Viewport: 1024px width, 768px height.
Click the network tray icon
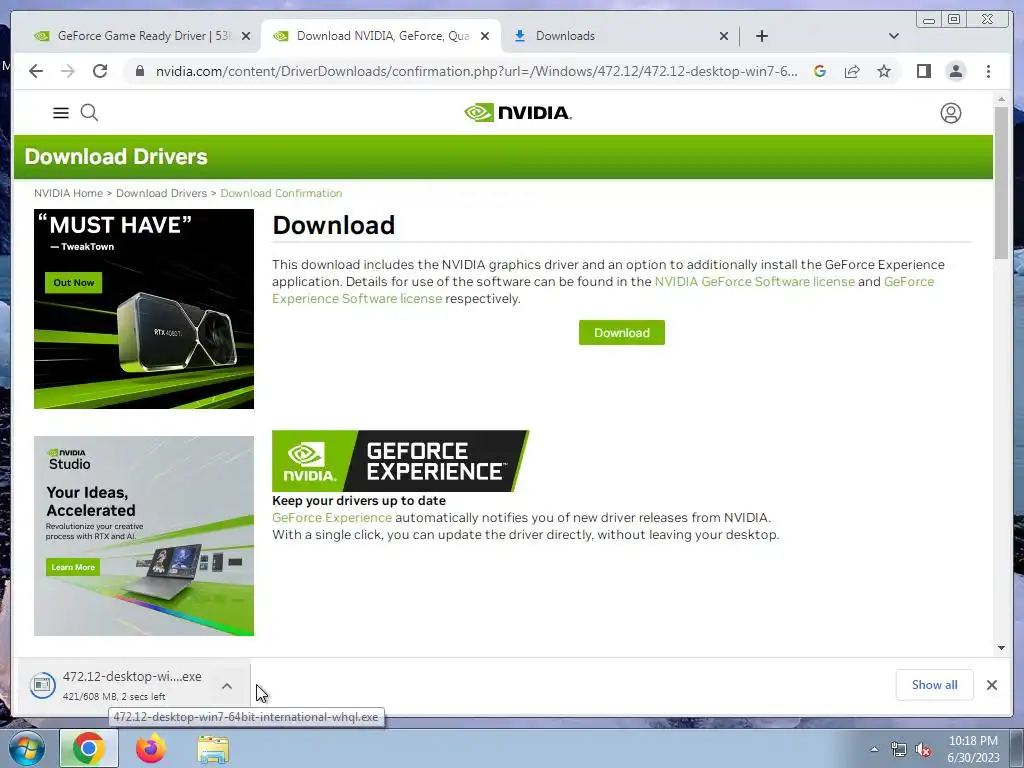899,750
